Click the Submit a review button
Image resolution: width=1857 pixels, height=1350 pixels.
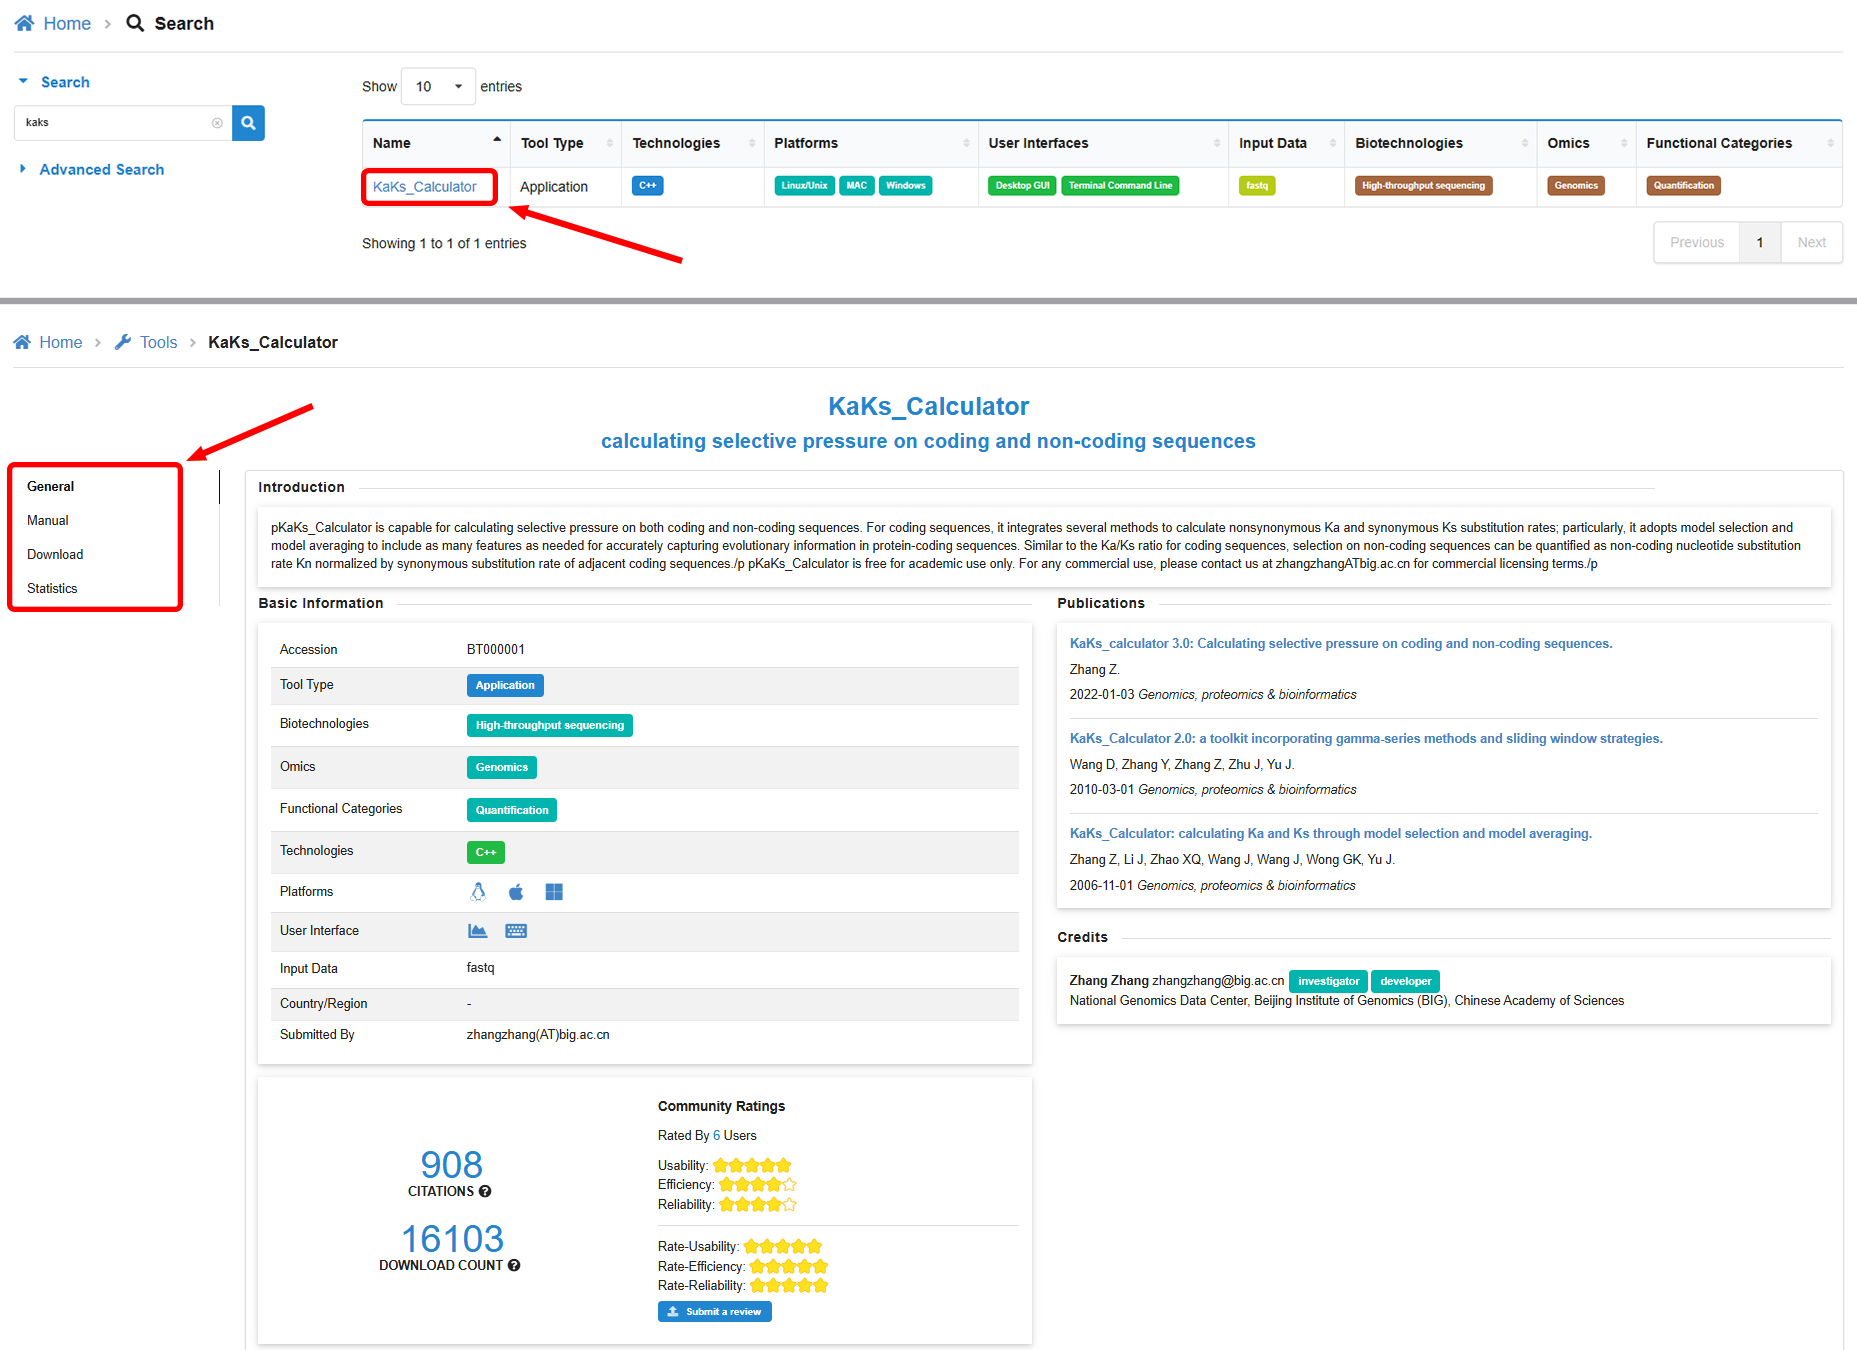(x=714, y=1311)
